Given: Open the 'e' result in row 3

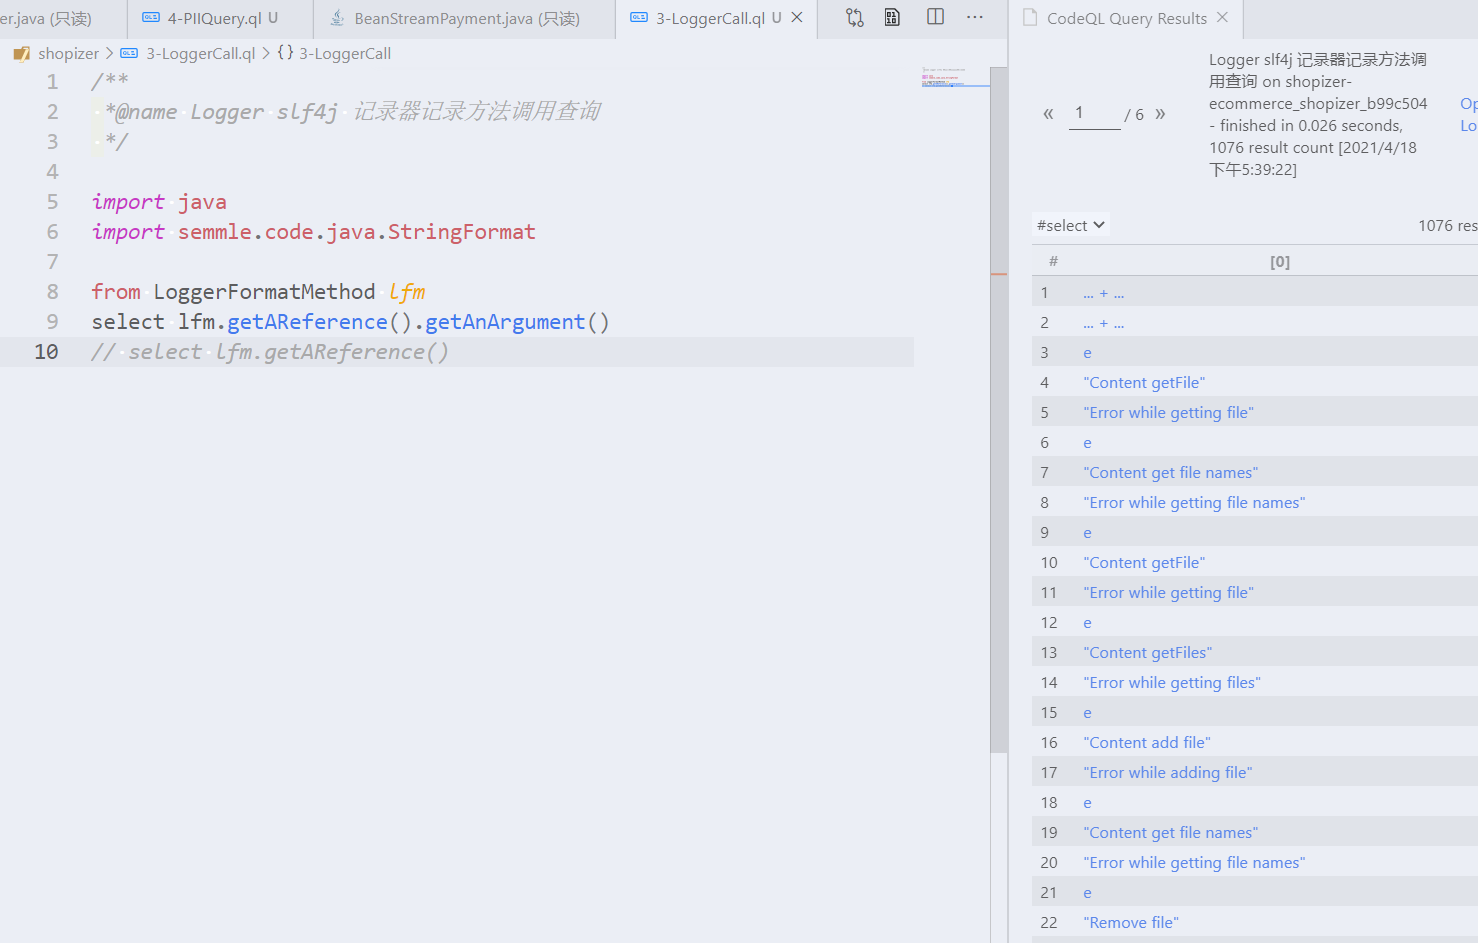Looking at the screenshot, I should pyautogui.click(x=1087, y=353).
